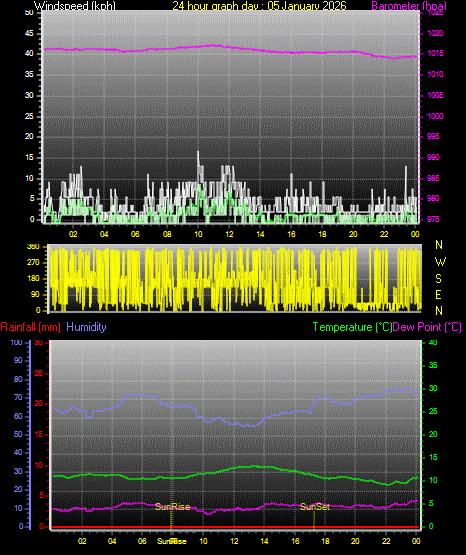Click the red "Rainfall (mm)" label
The width and height of the screenshot is (466, 555).
(x=30, y=327)
